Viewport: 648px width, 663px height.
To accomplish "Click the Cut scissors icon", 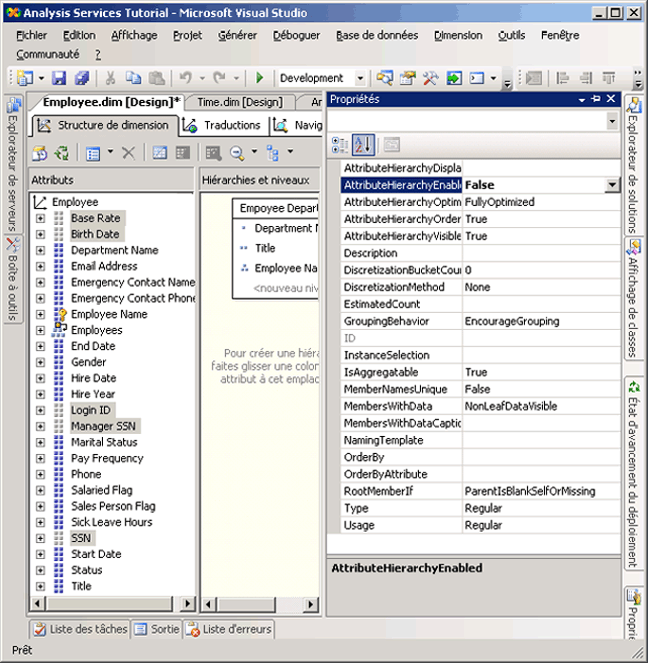I will click(110, 78).
